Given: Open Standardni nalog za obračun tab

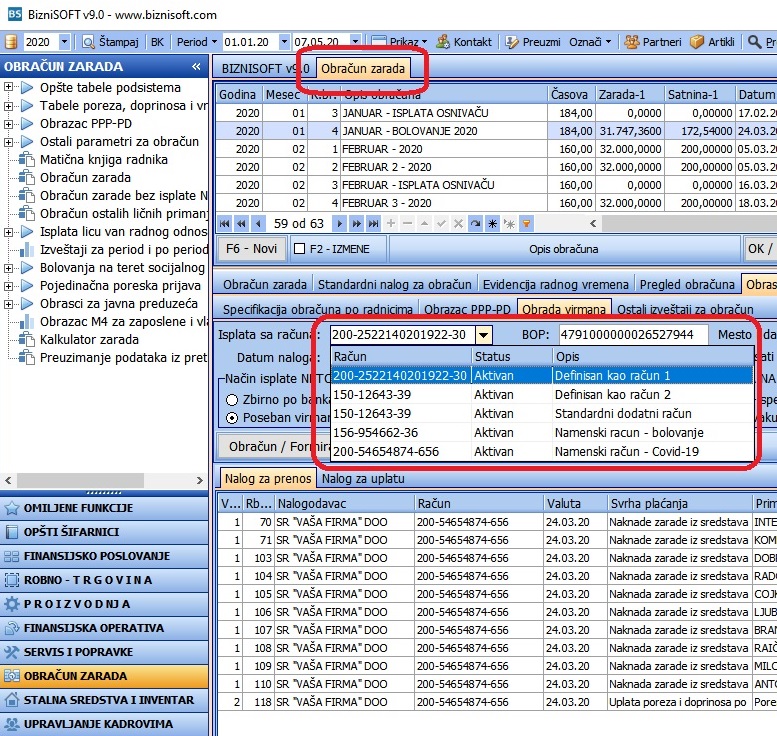Looking at the screenshot, I should click(394, 284).
